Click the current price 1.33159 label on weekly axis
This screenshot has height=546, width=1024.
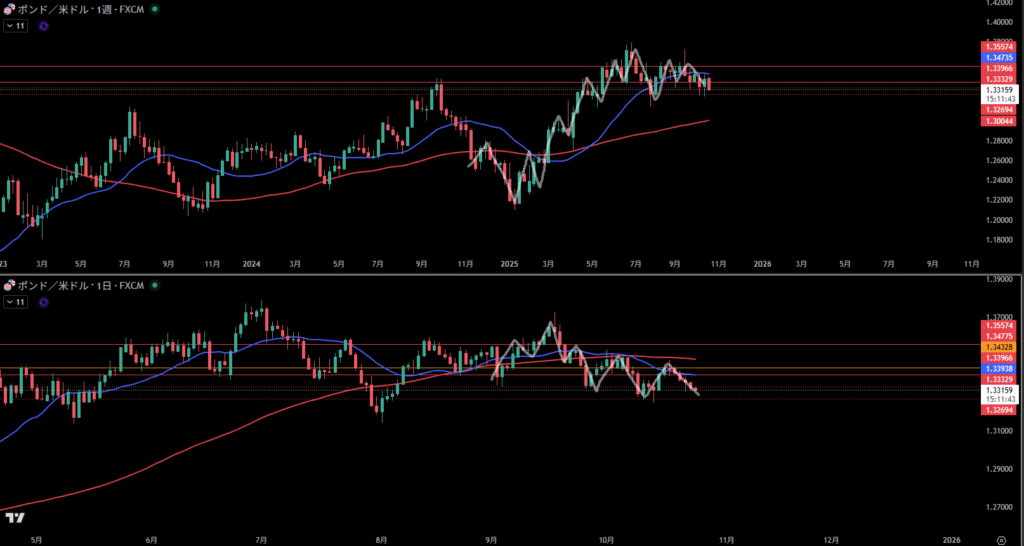click(x=1000, y=89)
